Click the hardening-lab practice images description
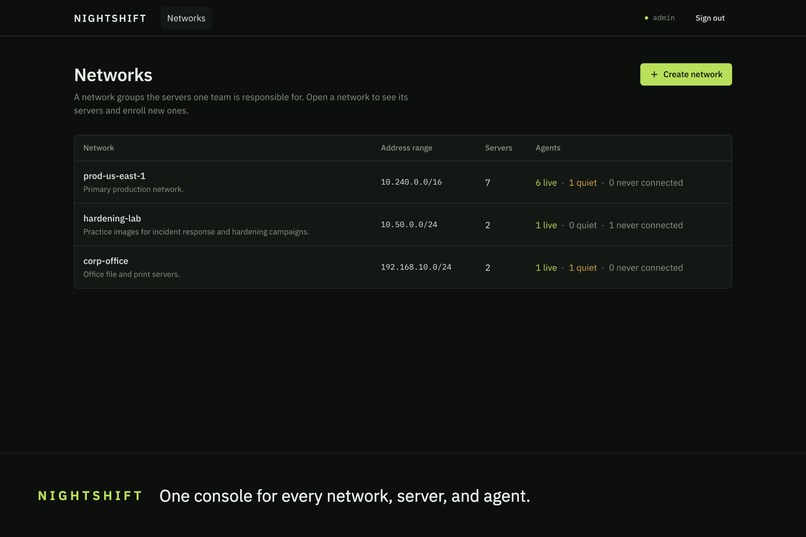Screen dimensions: 806x537 click(x=196, y=232)
